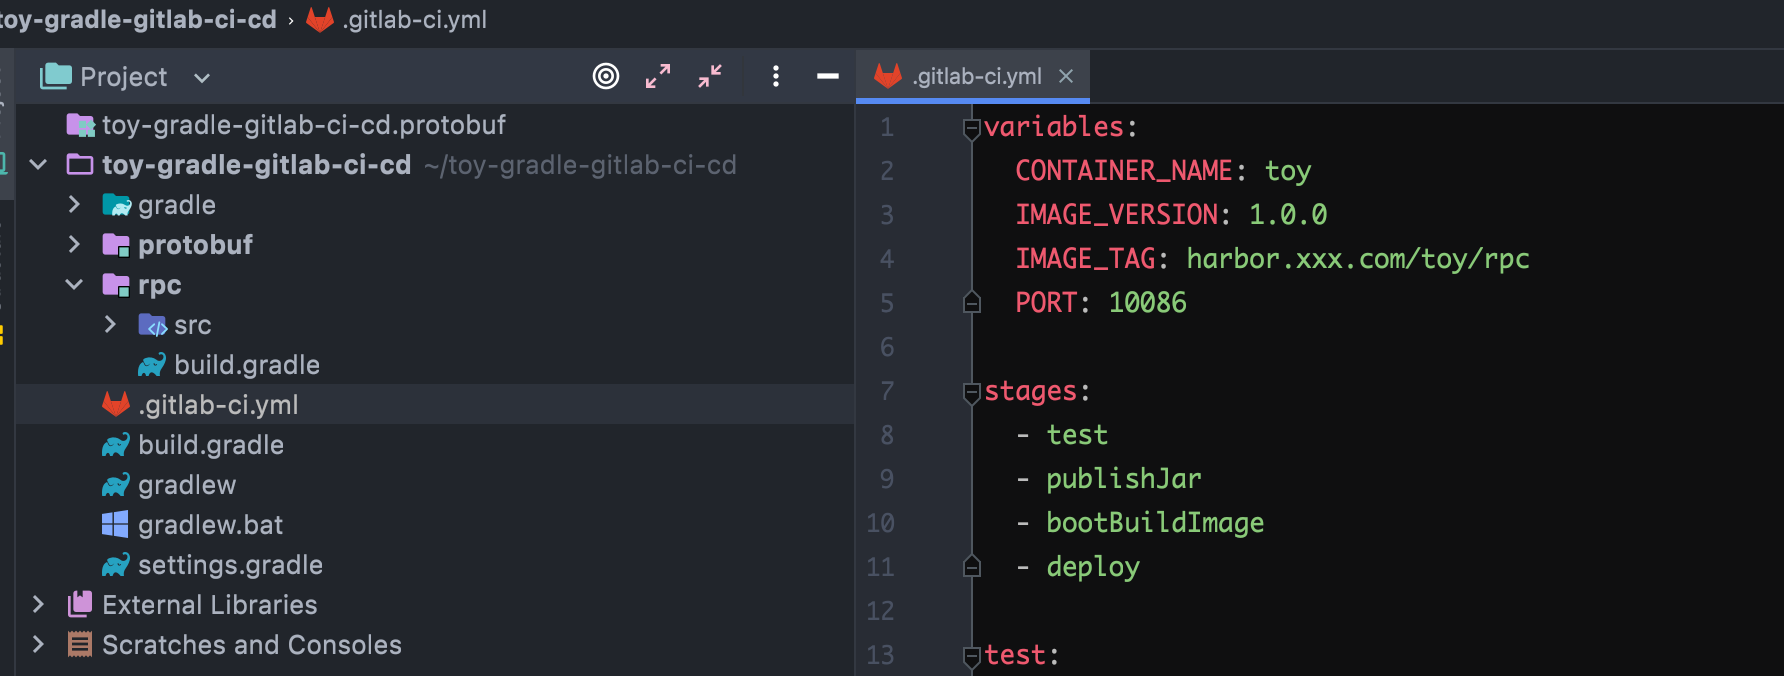
Task: Select the toy-gradle-gitlab-ci-cd root project name
Action: pos(257,165)
